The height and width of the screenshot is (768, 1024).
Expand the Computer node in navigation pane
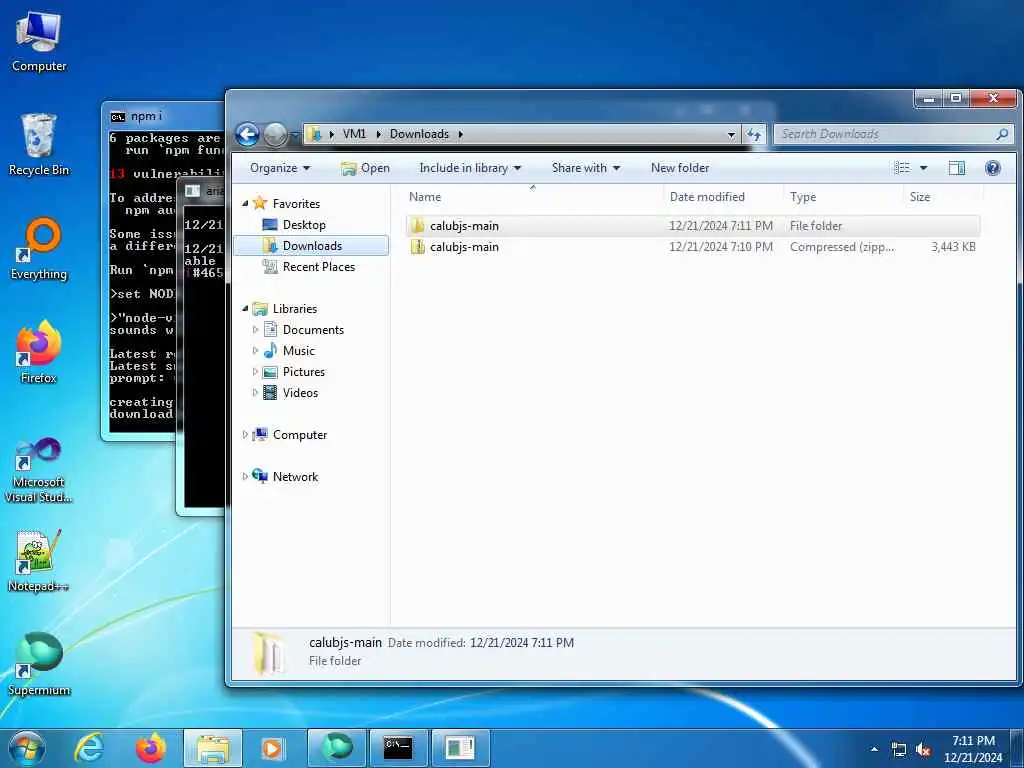(245, 435)
